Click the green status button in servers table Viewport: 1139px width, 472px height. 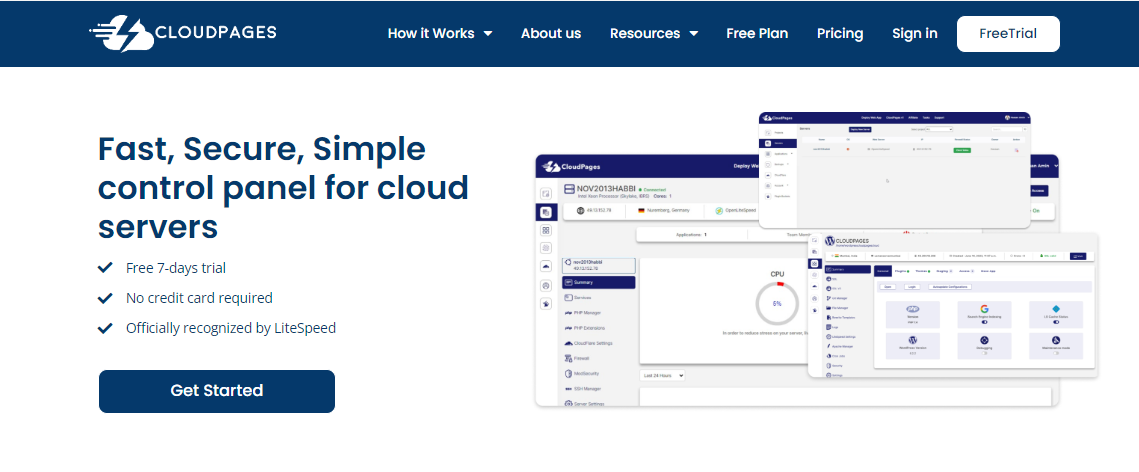[962, 150]
